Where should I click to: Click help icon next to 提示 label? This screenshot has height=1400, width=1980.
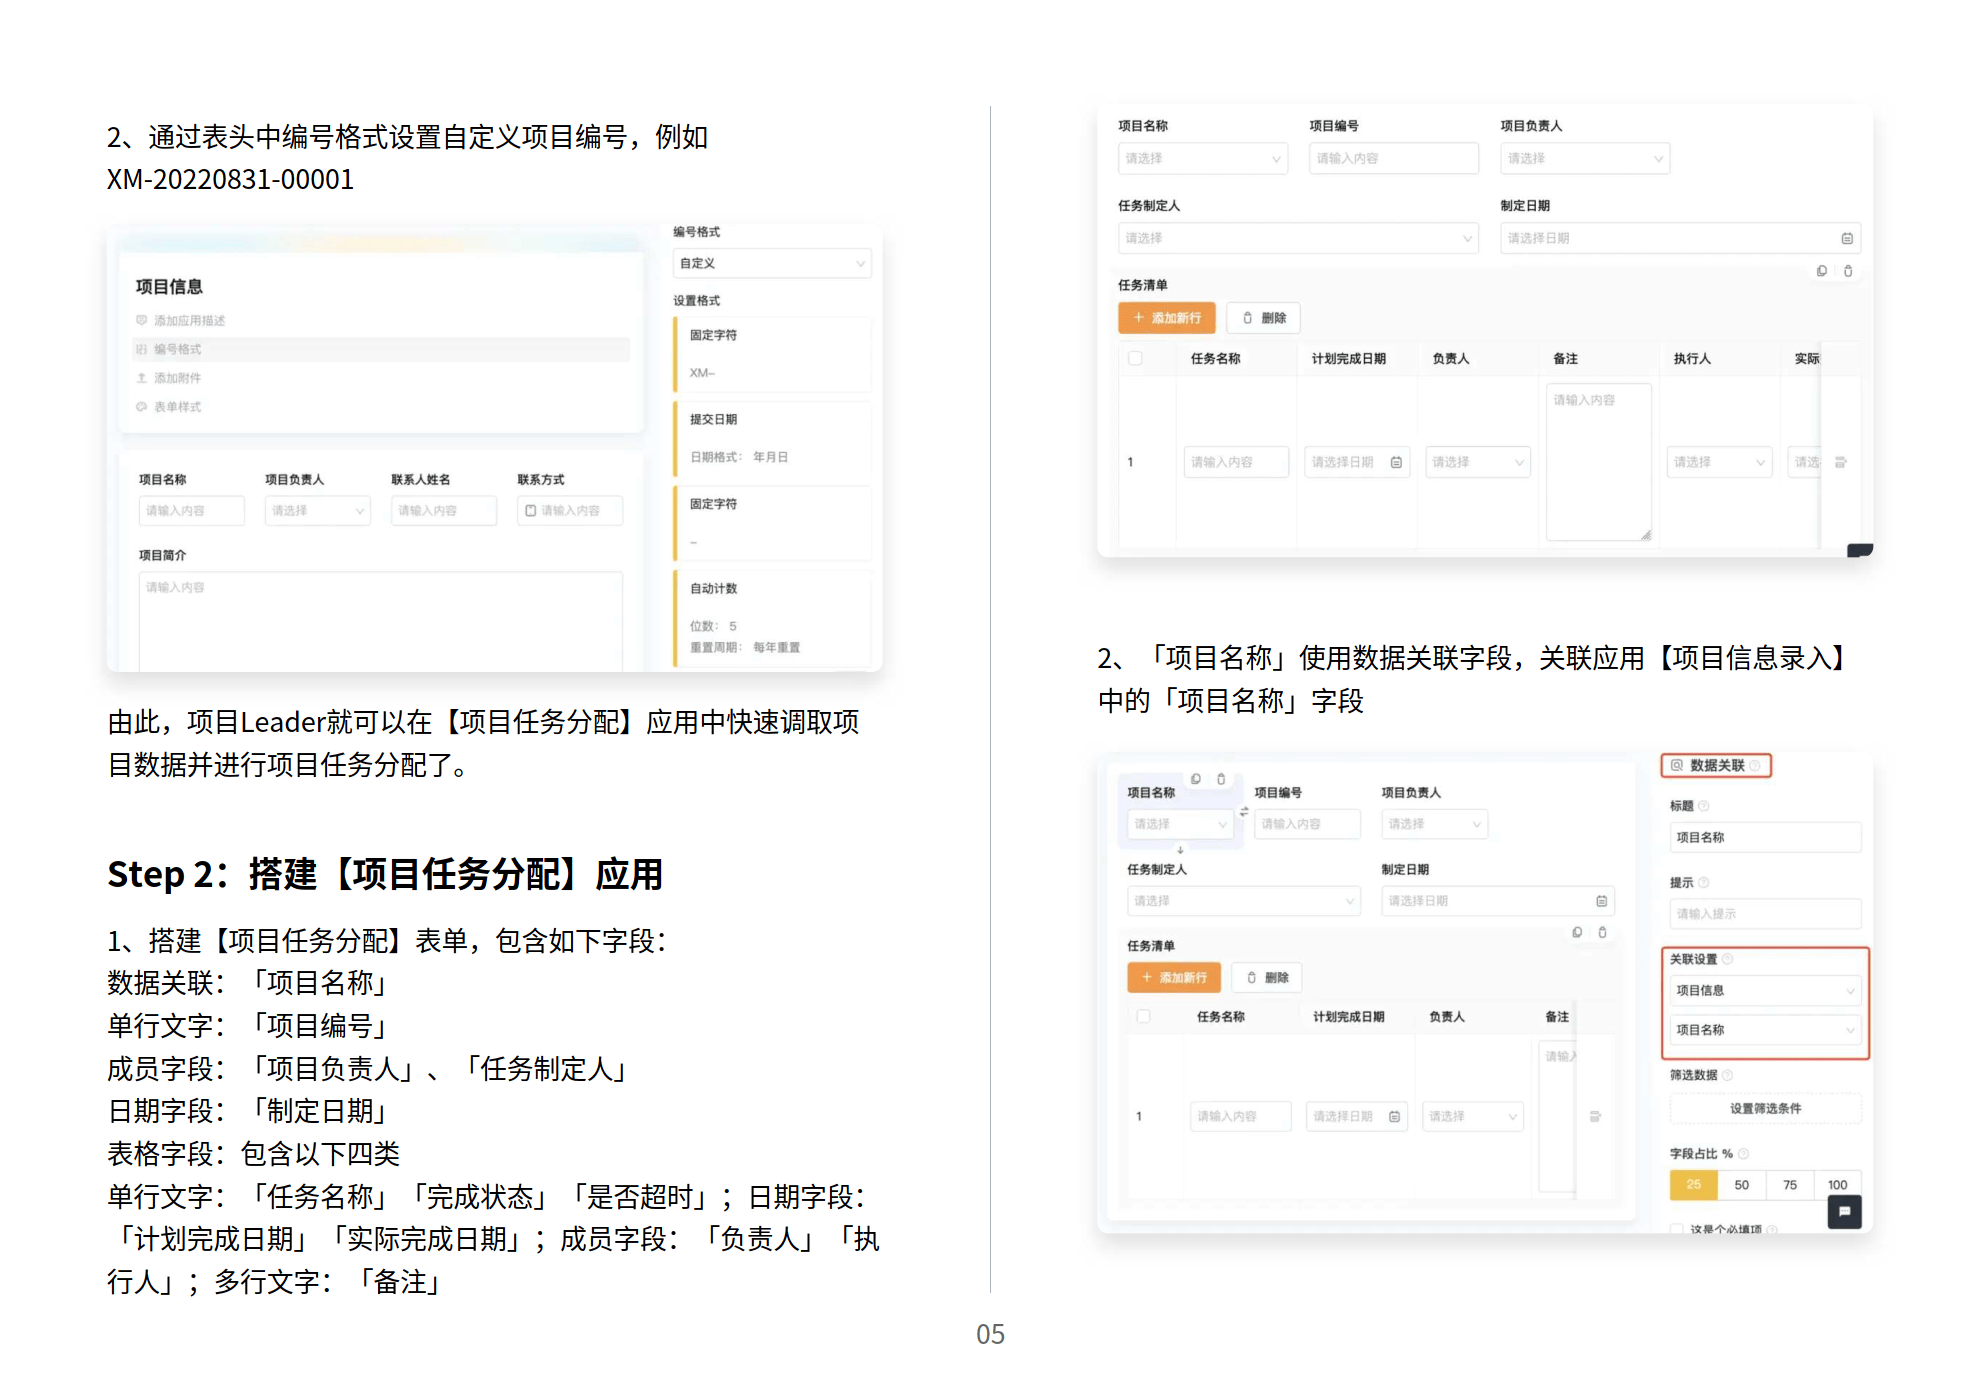click(1704, 882)
